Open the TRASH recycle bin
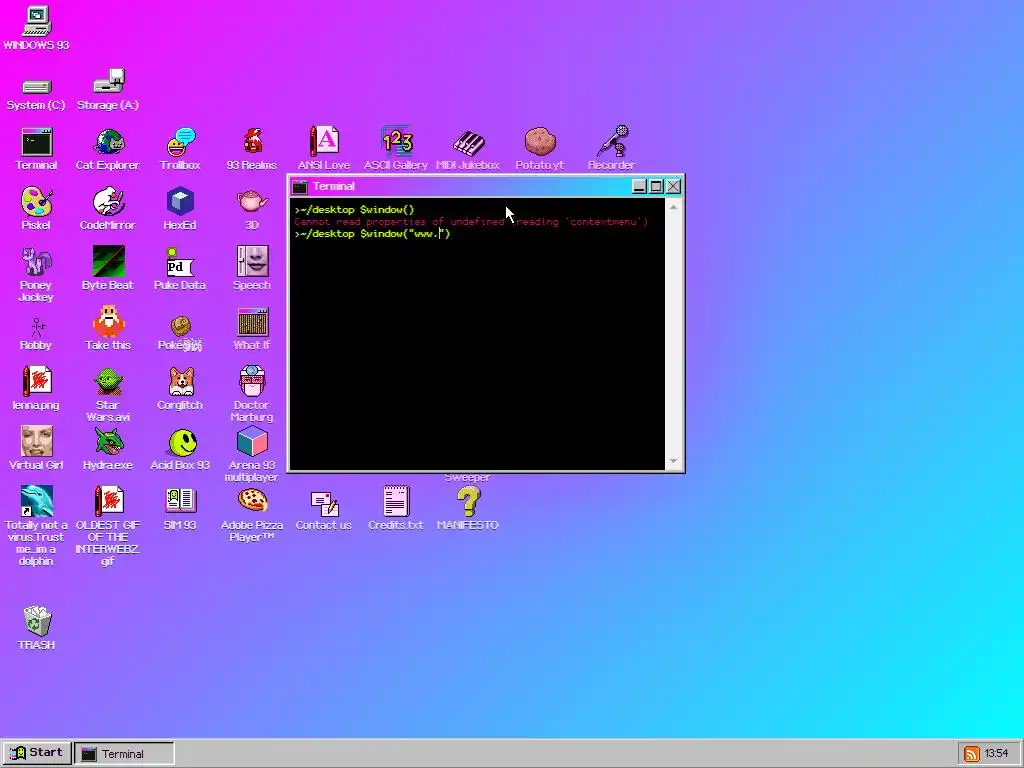1024x768 pixels. [x=36, y=628]
